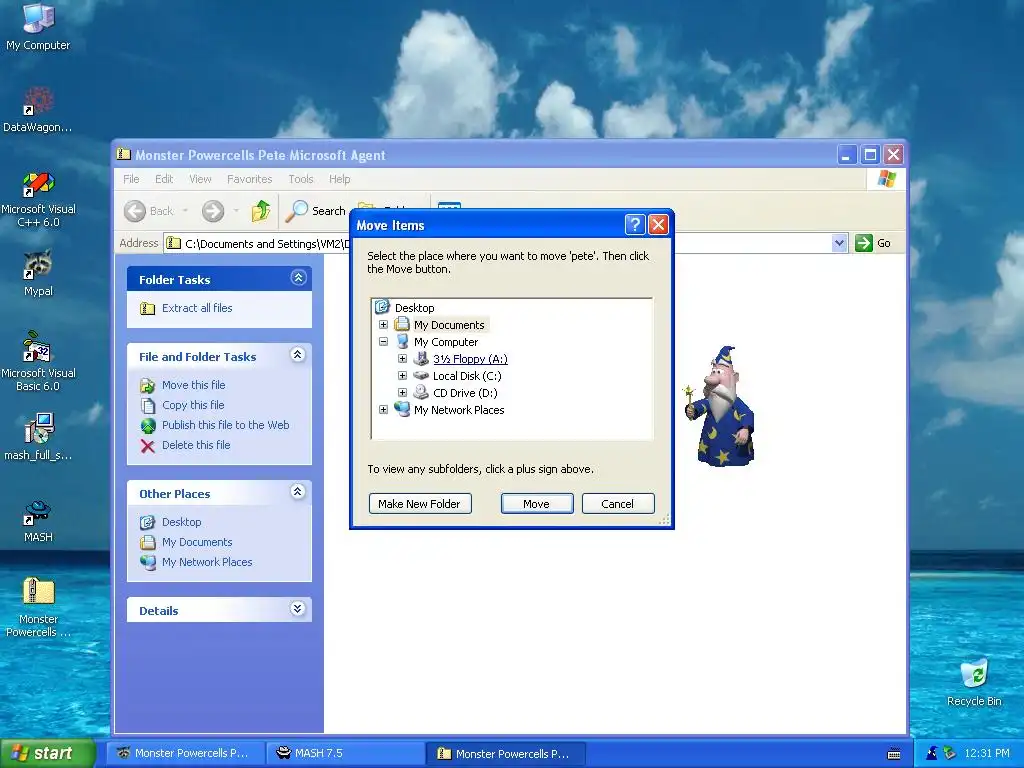Collapse the Other Places panel
This screenshot has width=1024, height=768.
[298, 492]
